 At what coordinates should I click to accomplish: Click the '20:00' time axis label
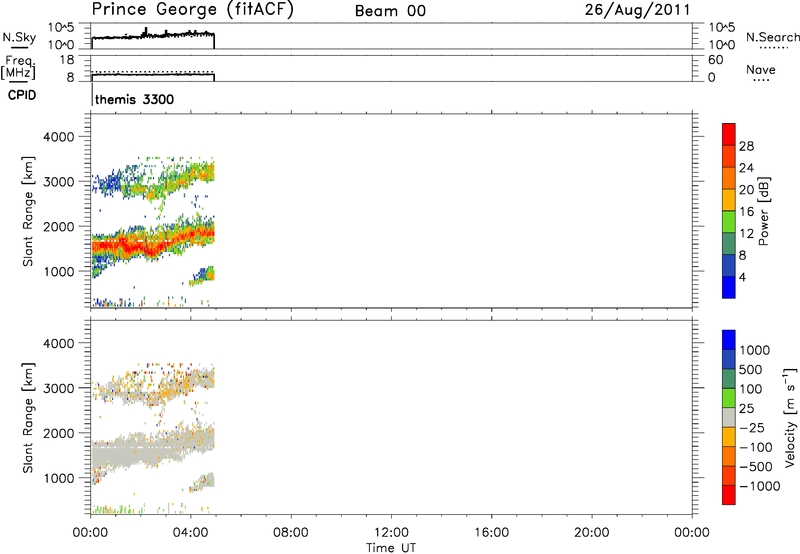tap(592, 533)
